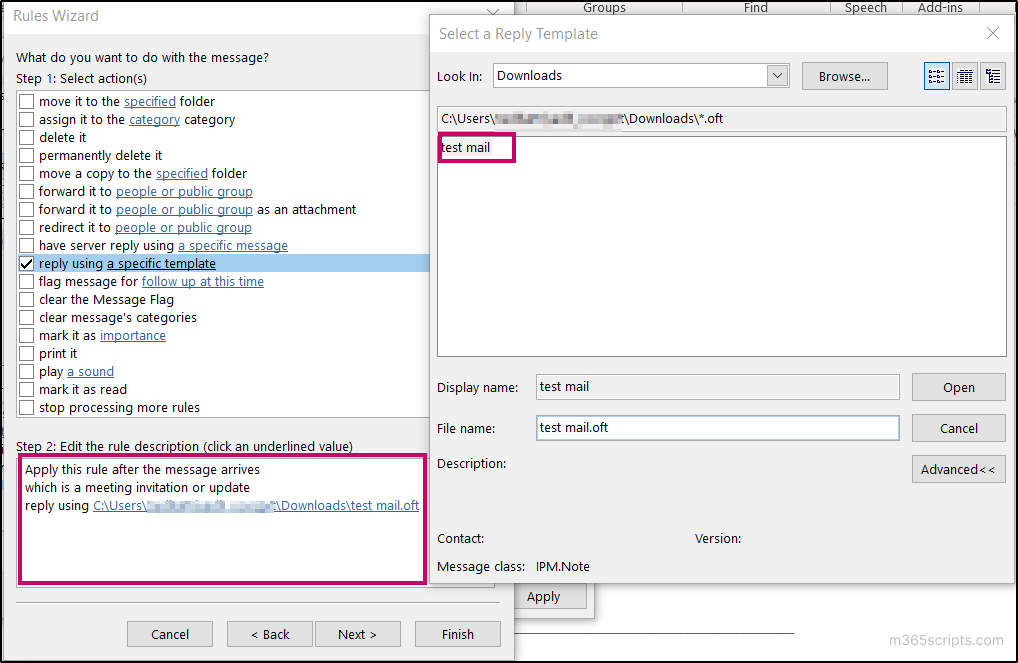Switch template dialog to list icon view
Screen dimensions: 1018x663
pos(936,75)
